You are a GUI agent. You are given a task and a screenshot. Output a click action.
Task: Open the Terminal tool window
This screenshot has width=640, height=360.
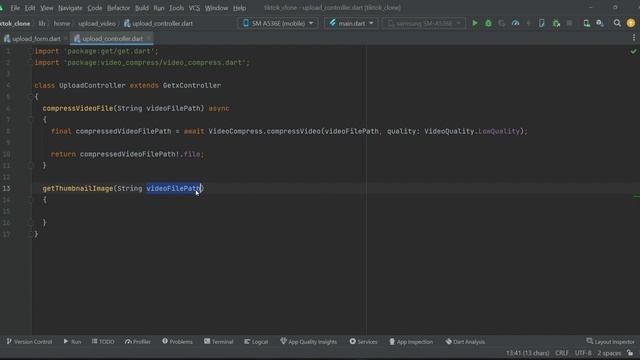(x=218, y=342)
